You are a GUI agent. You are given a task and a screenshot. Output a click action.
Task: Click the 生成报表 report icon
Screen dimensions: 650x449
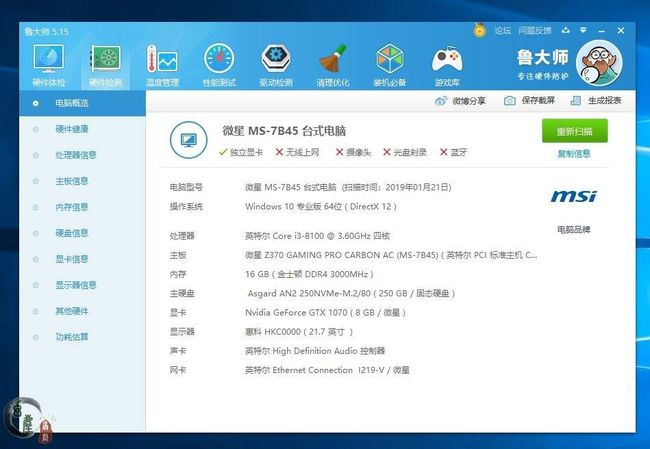click(x=575, y=101)
